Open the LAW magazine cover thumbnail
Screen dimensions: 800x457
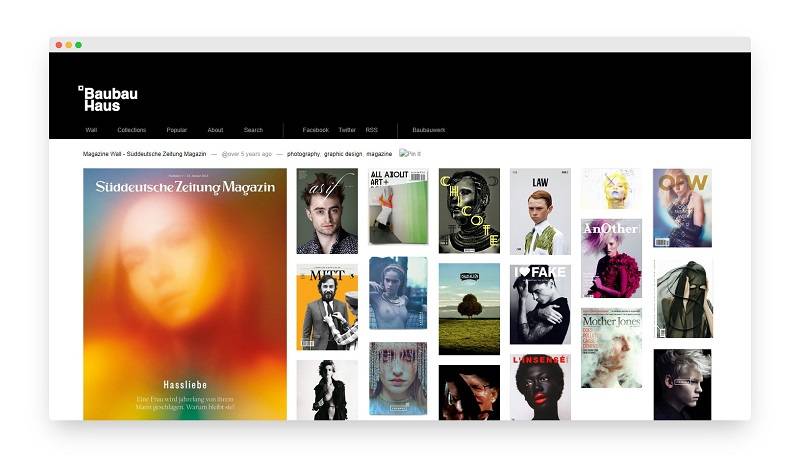[540, 211]
